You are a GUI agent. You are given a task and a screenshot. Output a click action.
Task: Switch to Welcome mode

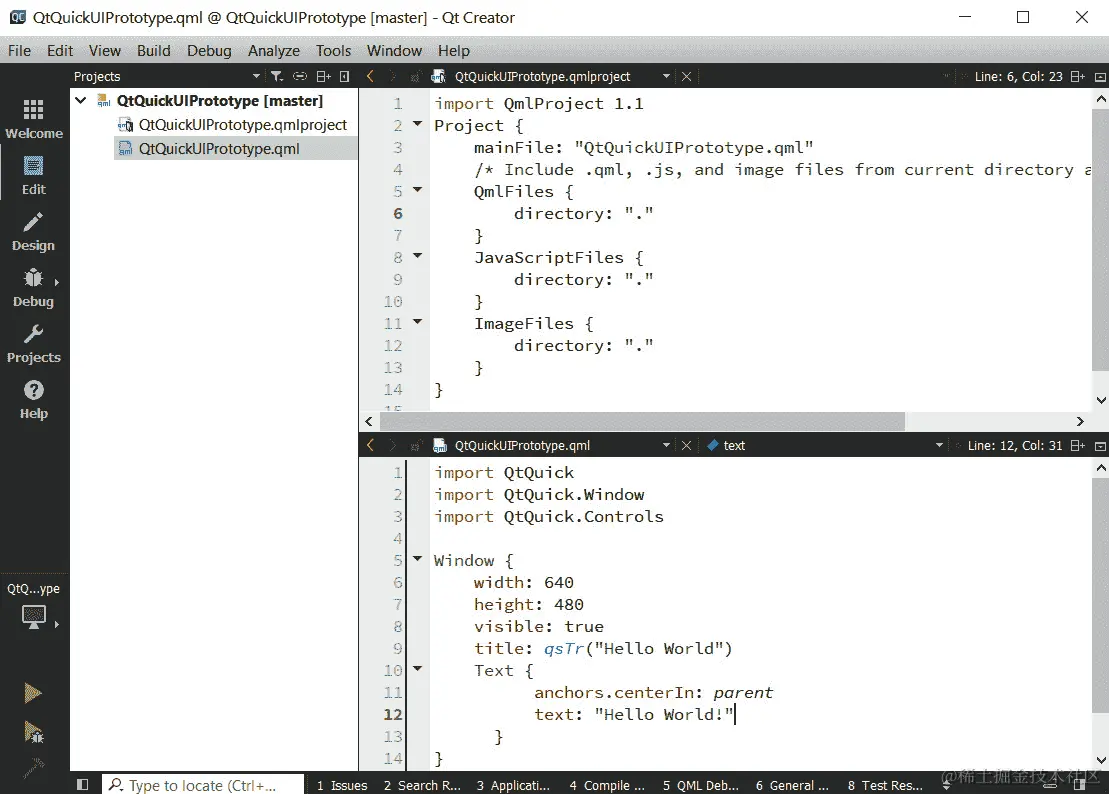[33, 118]
